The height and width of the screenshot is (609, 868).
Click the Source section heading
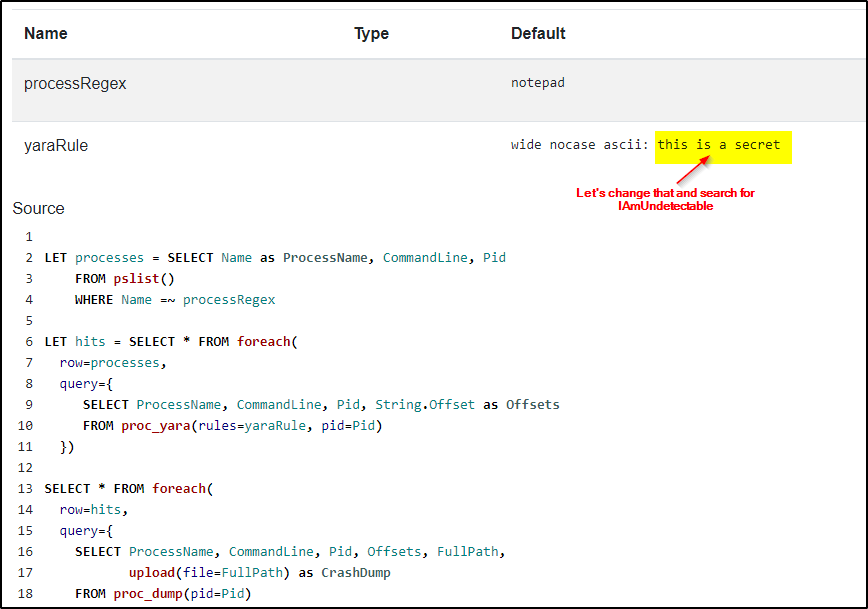point(38,208)
